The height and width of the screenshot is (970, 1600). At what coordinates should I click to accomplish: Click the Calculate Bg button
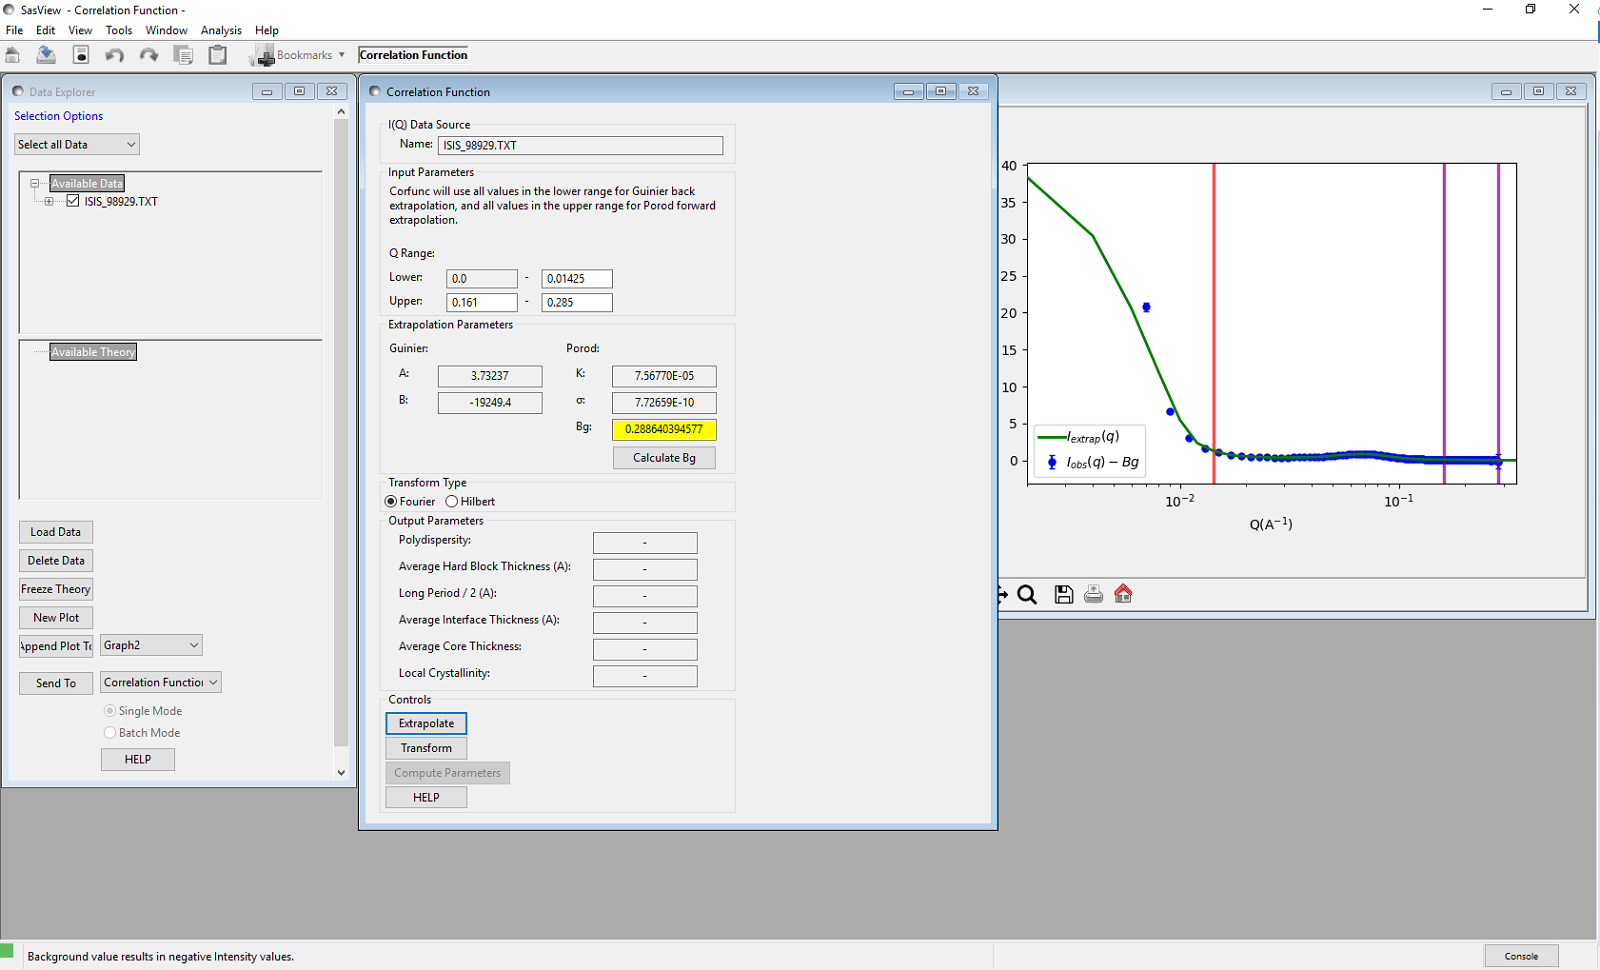click(663, 457)
